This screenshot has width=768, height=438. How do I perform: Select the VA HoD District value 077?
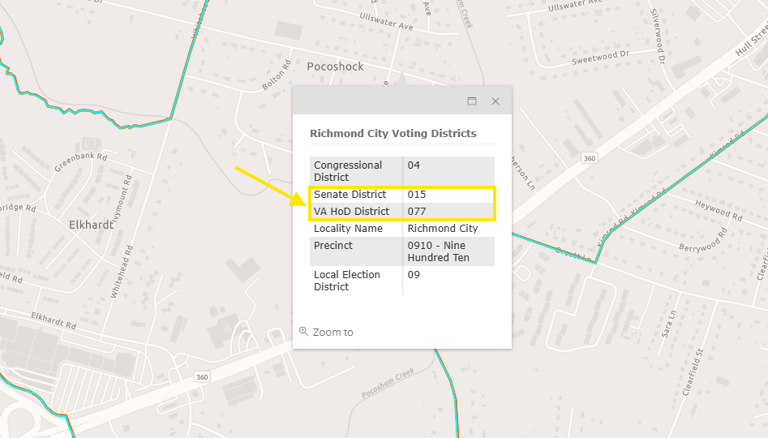coord(417,211)
